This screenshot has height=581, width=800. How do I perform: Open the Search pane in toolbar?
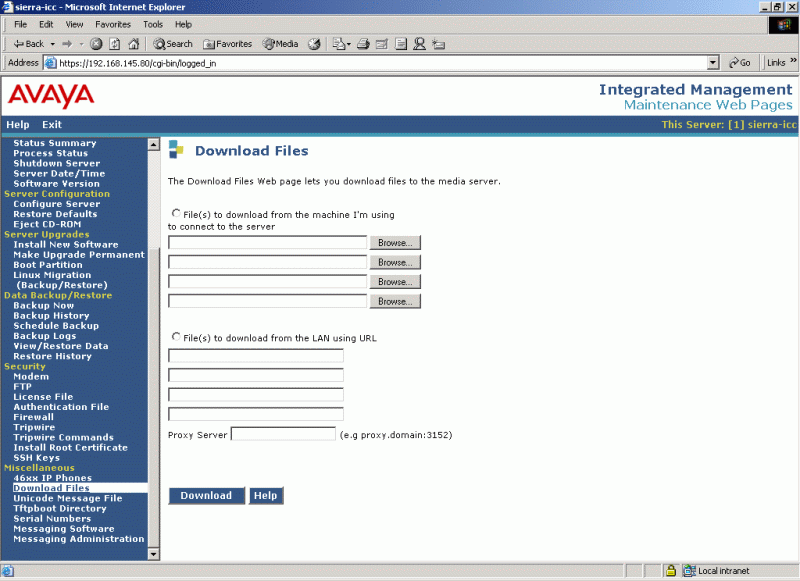[173, 44]
